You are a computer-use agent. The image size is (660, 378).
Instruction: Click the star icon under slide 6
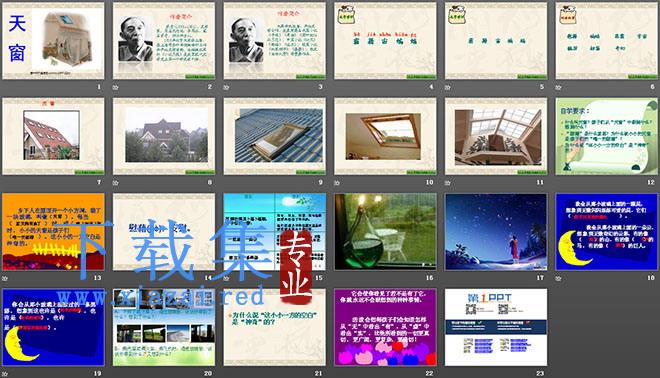click(558, 88)
